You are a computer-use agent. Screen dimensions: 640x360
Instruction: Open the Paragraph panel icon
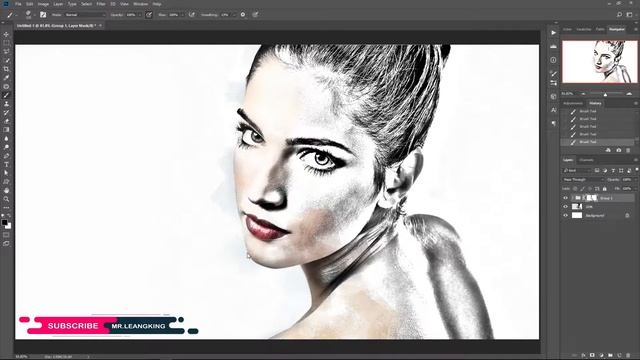[553, 123]
